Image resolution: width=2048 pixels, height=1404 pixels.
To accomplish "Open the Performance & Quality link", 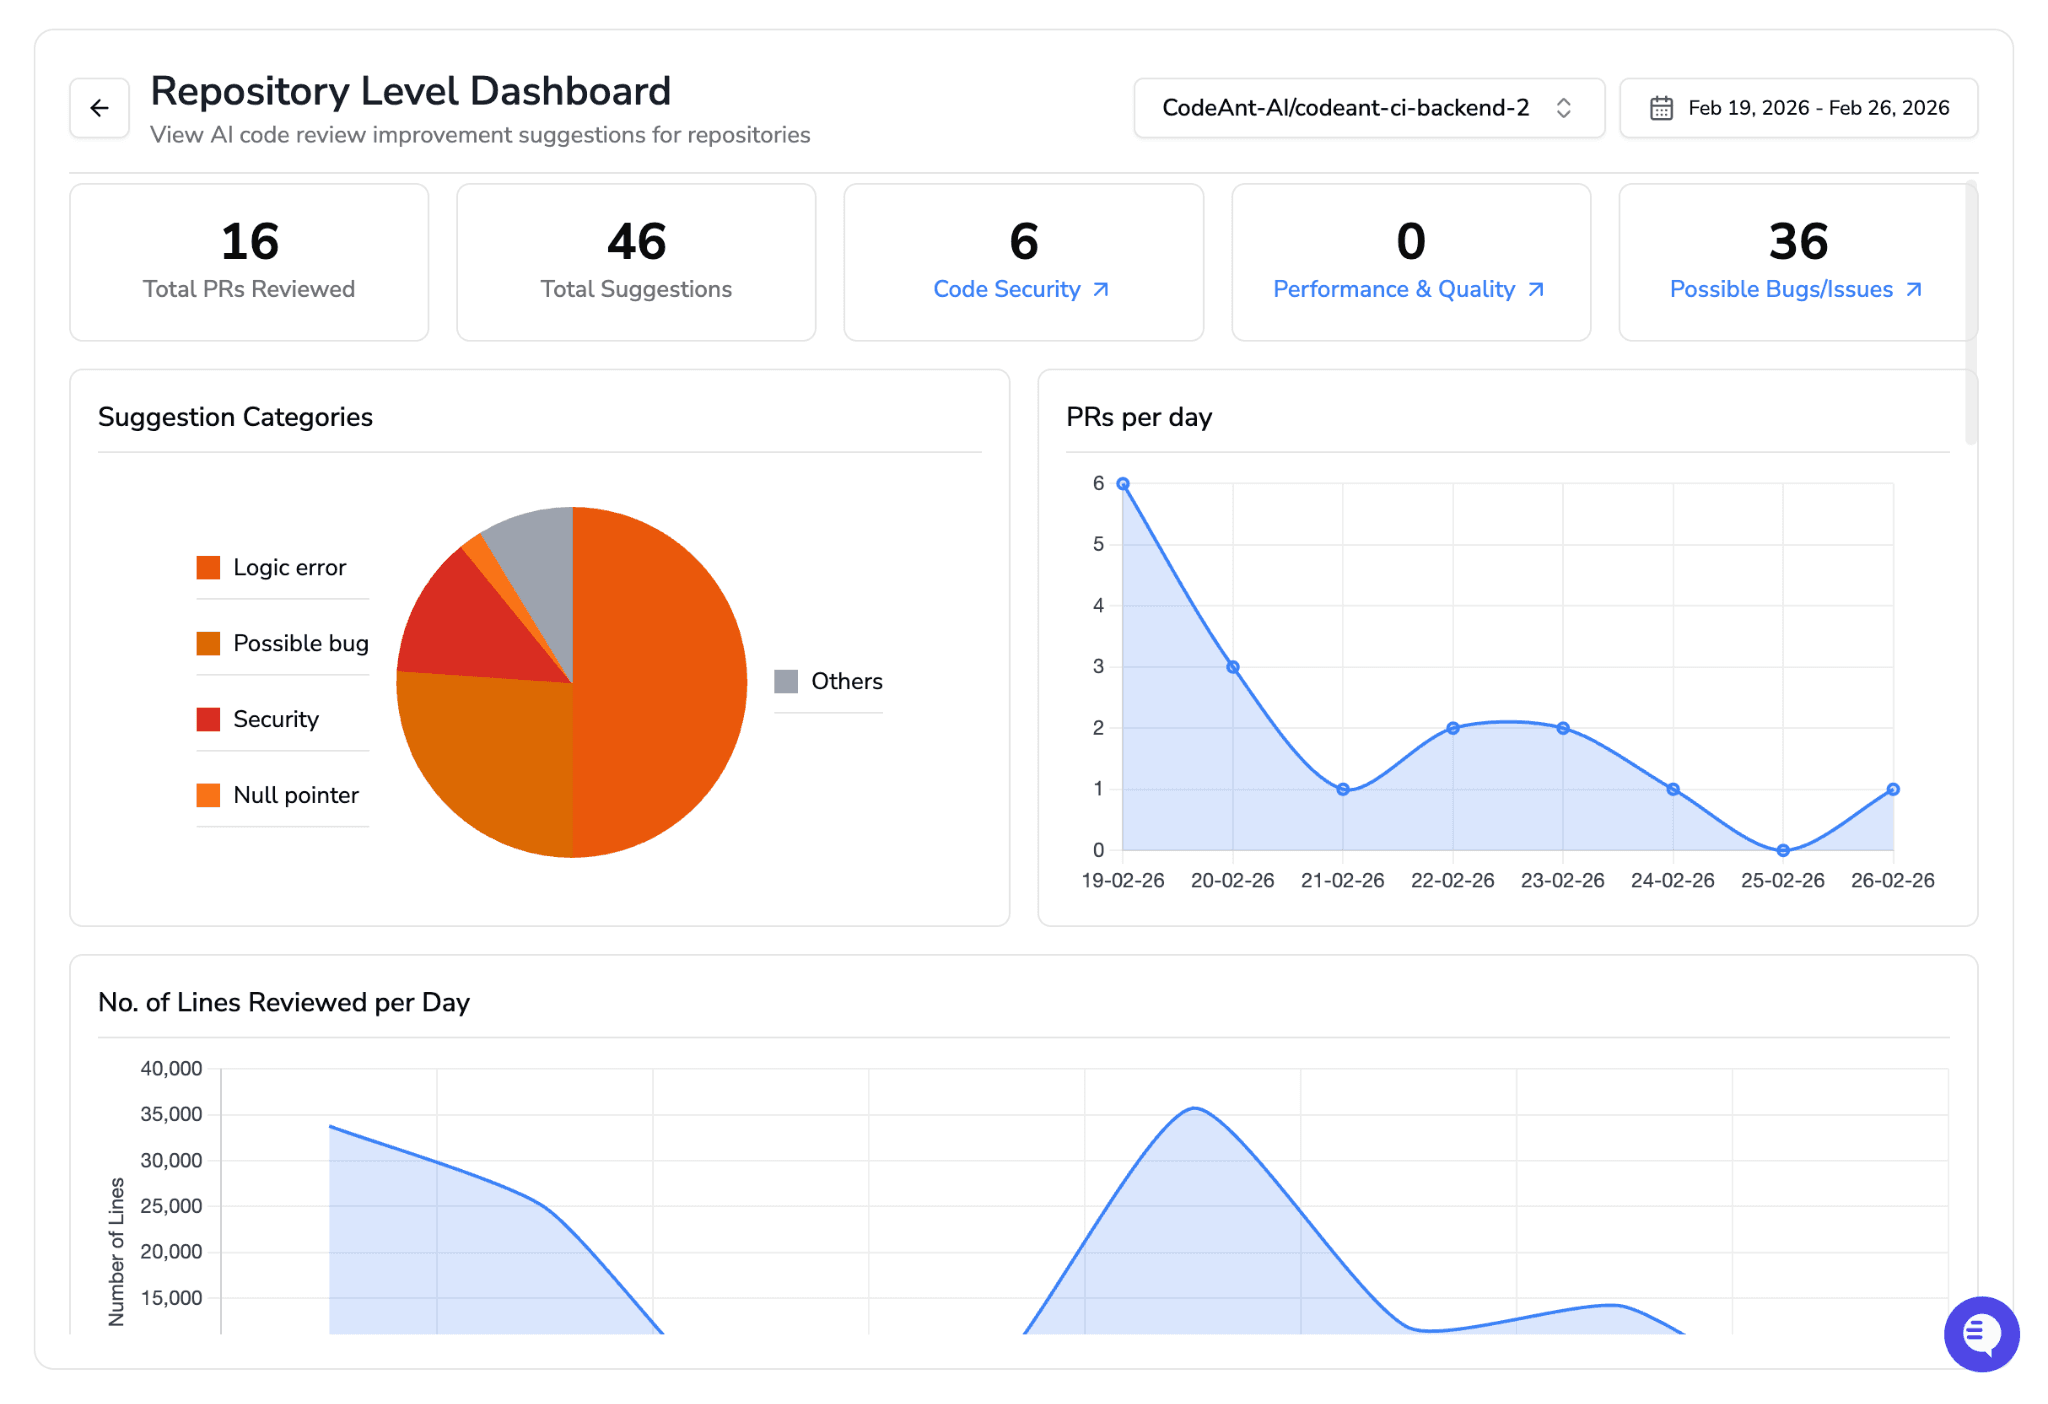I will [x=1393, y=290].
